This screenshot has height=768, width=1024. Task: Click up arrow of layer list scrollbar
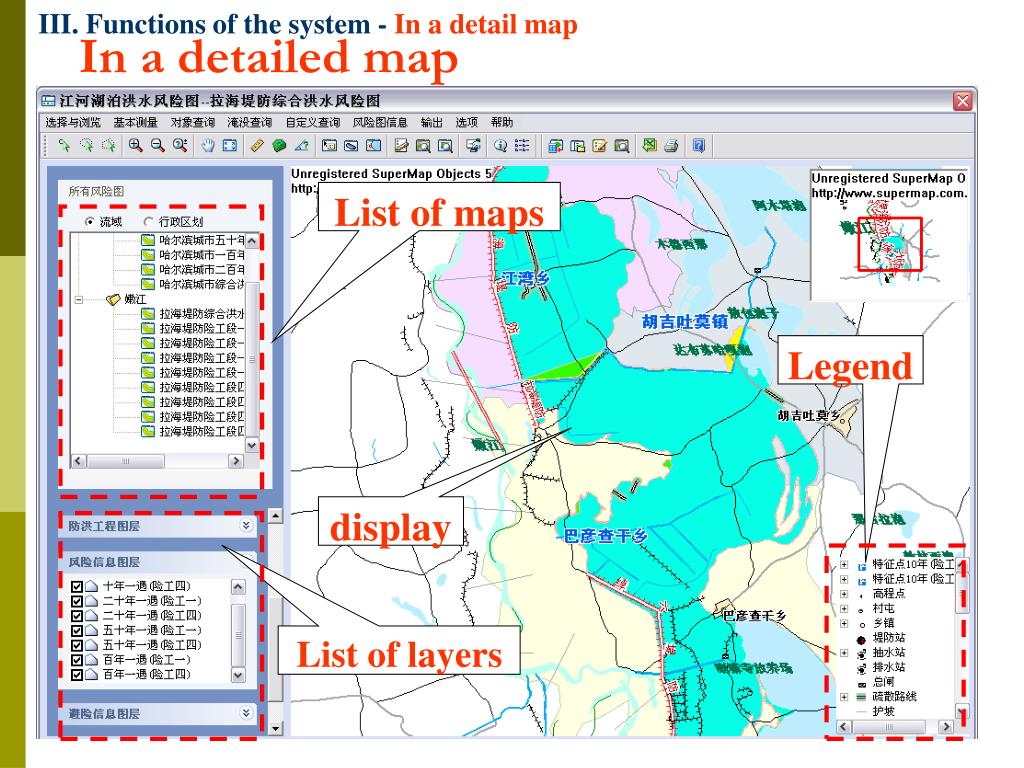click(x=238, y=586)
